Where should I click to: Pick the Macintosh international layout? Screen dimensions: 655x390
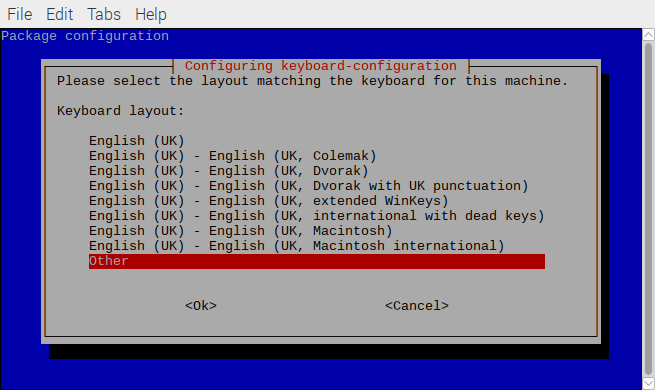(x=297, y=246)
